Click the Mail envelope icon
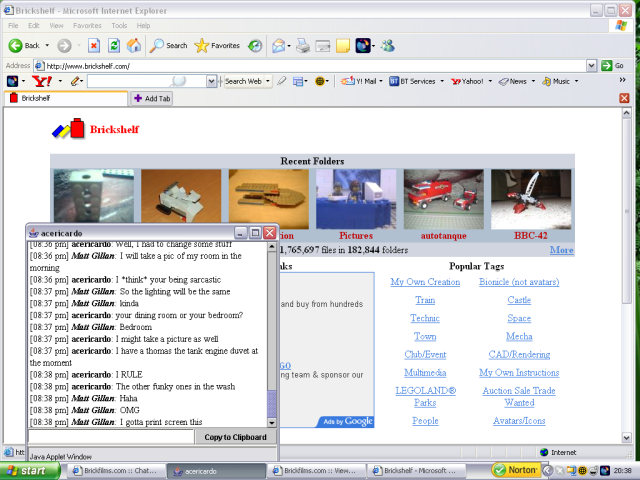 [x=278, y=46]
